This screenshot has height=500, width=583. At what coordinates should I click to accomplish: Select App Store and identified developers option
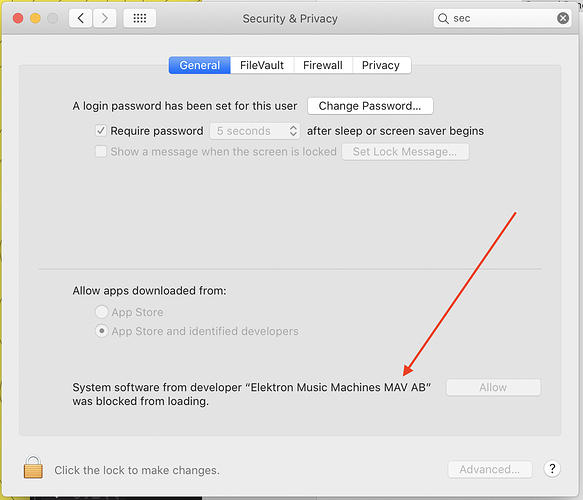point(102,331)
